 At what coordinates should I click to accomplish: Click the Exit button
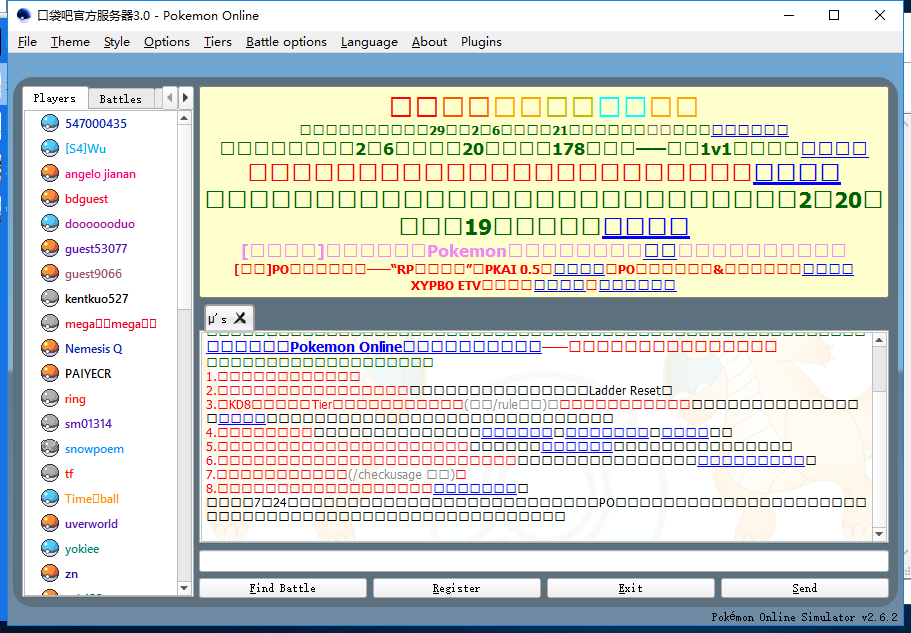(630, 588)
